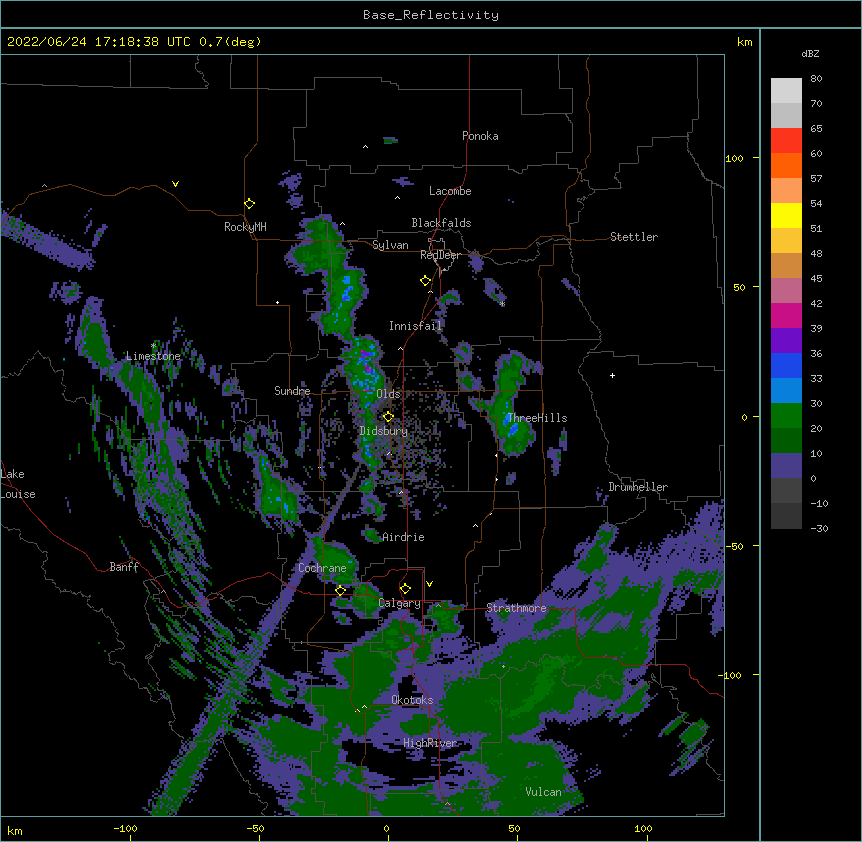
Task: Select the Cochrane town label
Action: (322, 568)
